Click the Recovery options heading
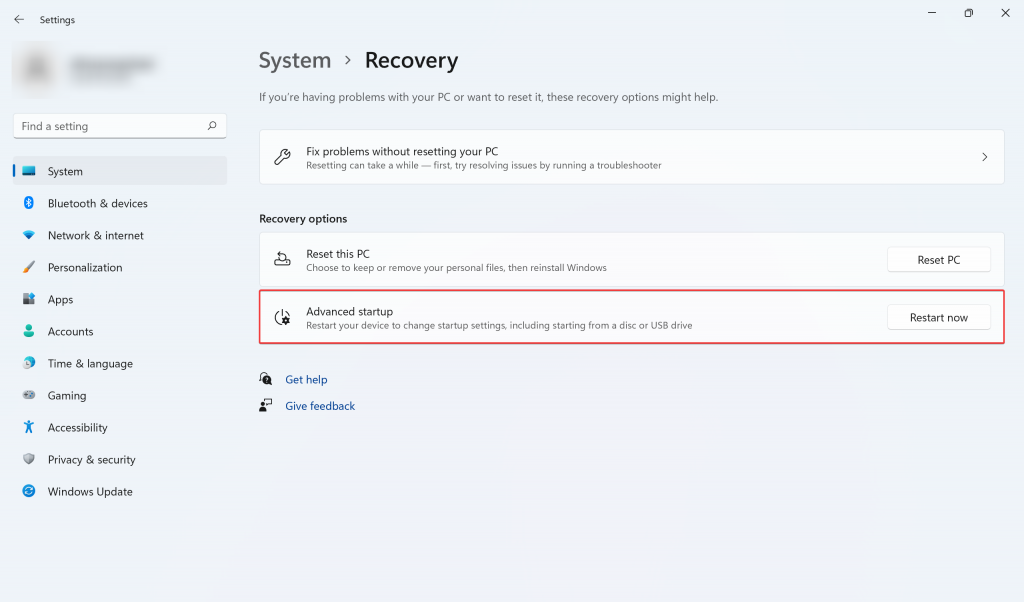This screenshot has width=1024, height=602. click(303, 219)
